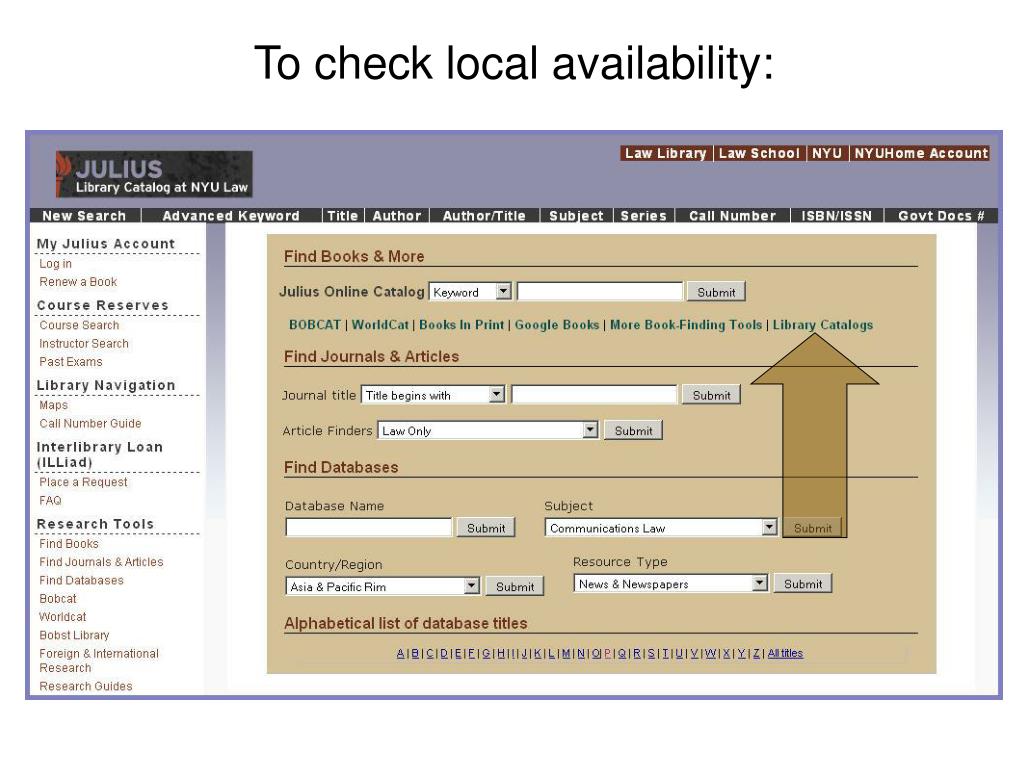Open the Law Library header link

click(x=665, y=153)
